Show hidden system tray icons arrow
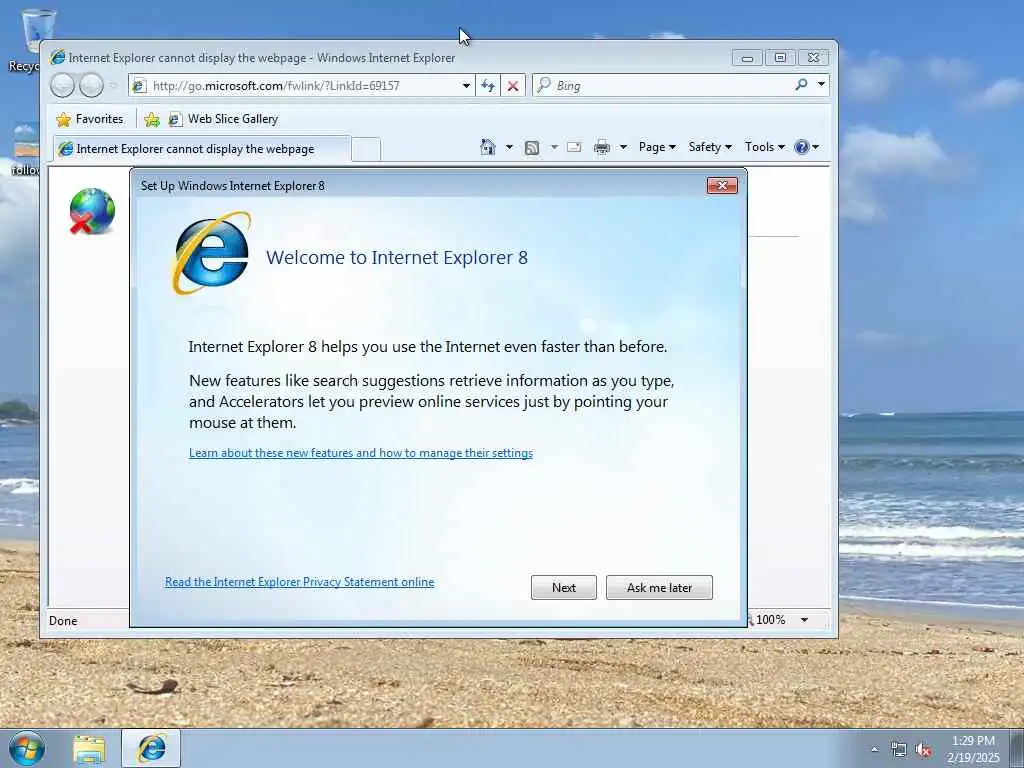The image size is (1024, 768). tap(875, 749)
